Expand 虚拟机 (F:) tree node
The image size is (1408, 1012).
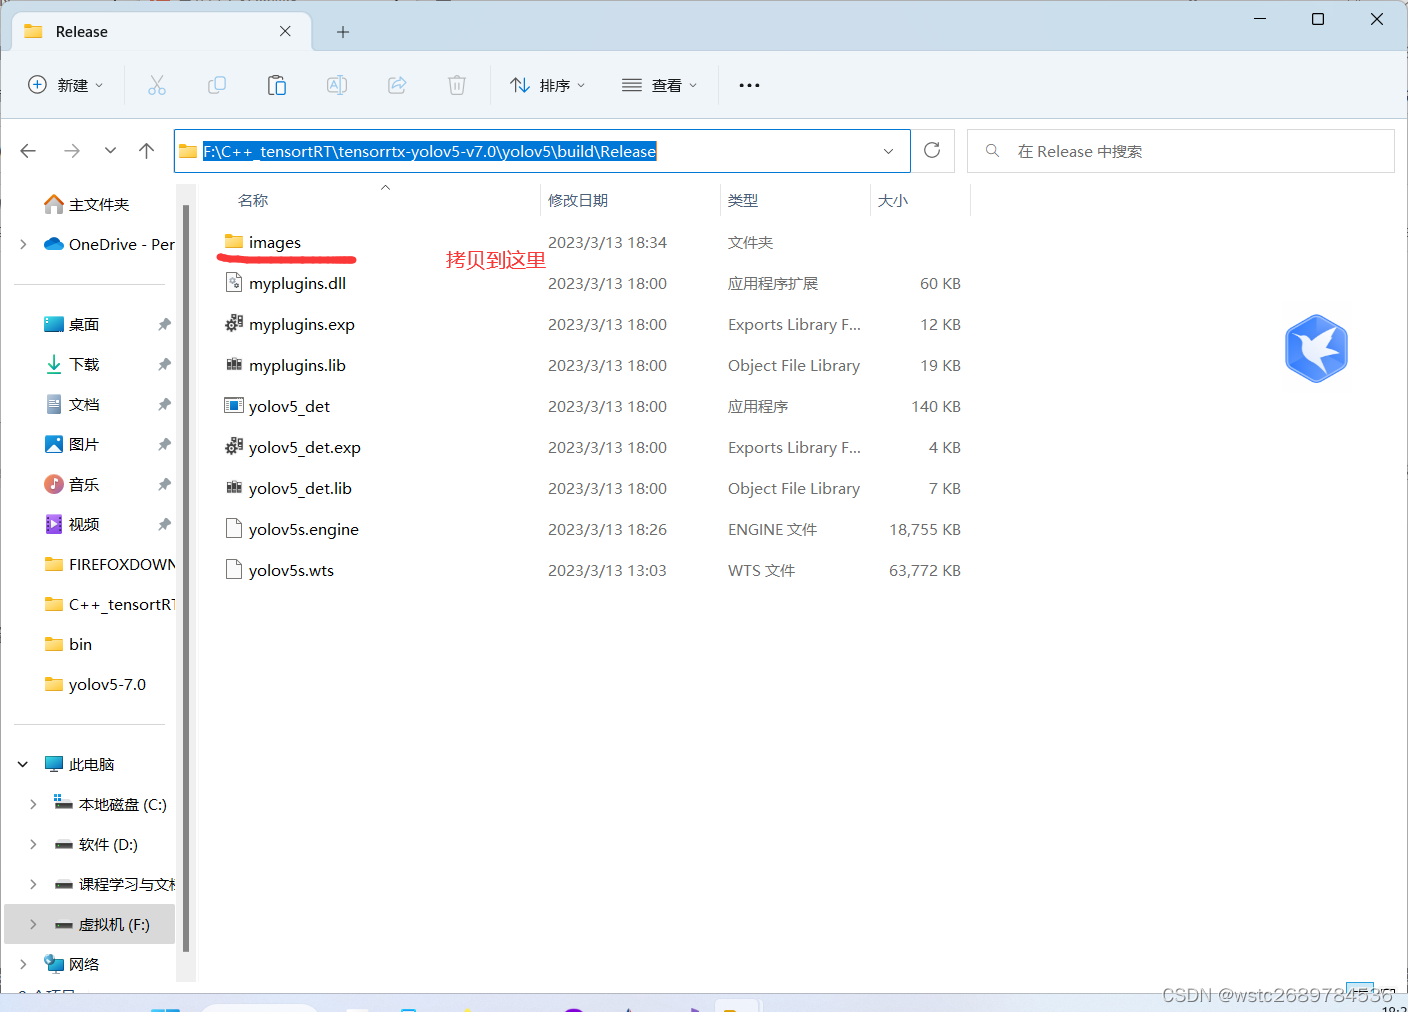point(33,924)
